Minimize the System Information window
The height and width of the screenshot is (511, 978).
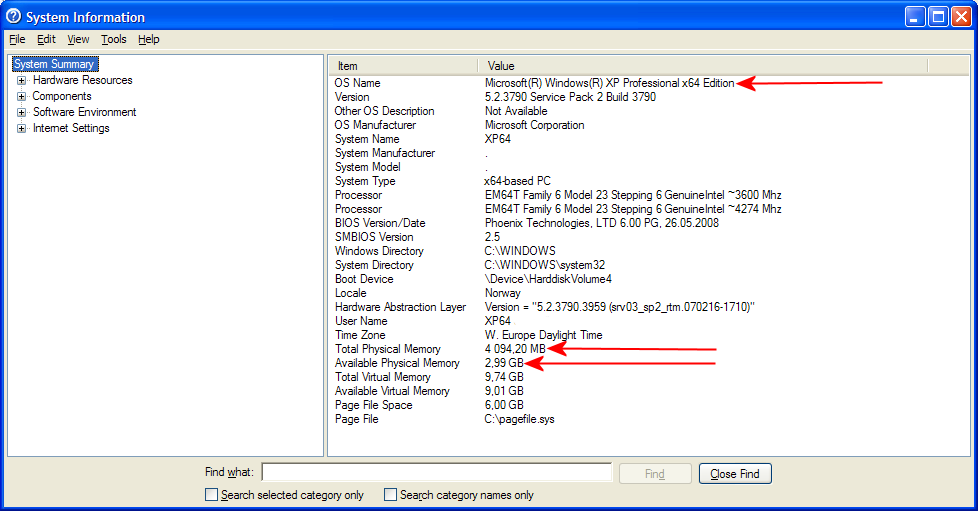pos(915,17)
